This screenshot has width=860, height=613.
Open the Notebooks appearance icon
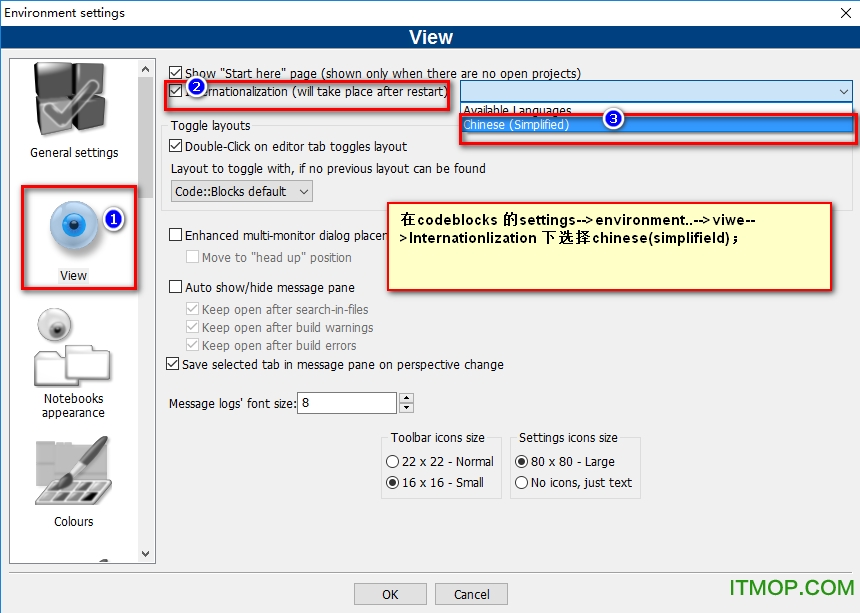(73, 350)
